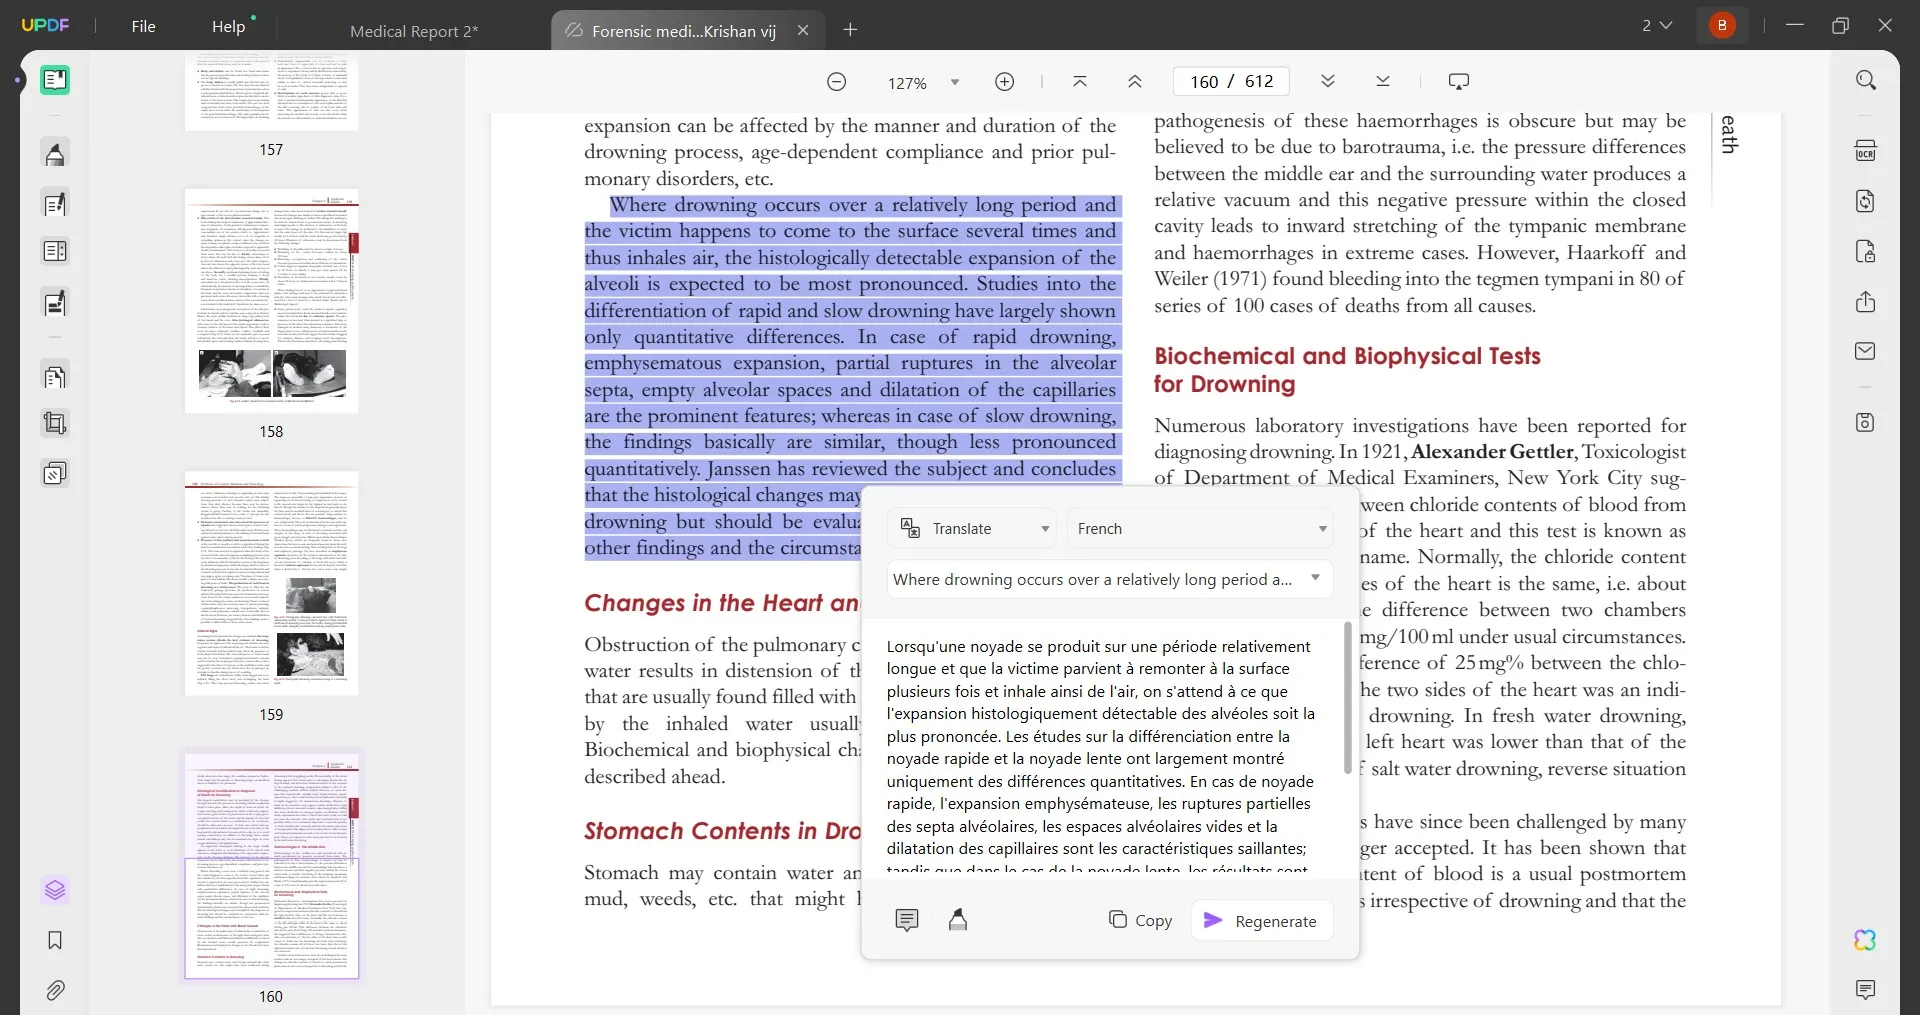Select page 157 thumbnail

(271, 94)
